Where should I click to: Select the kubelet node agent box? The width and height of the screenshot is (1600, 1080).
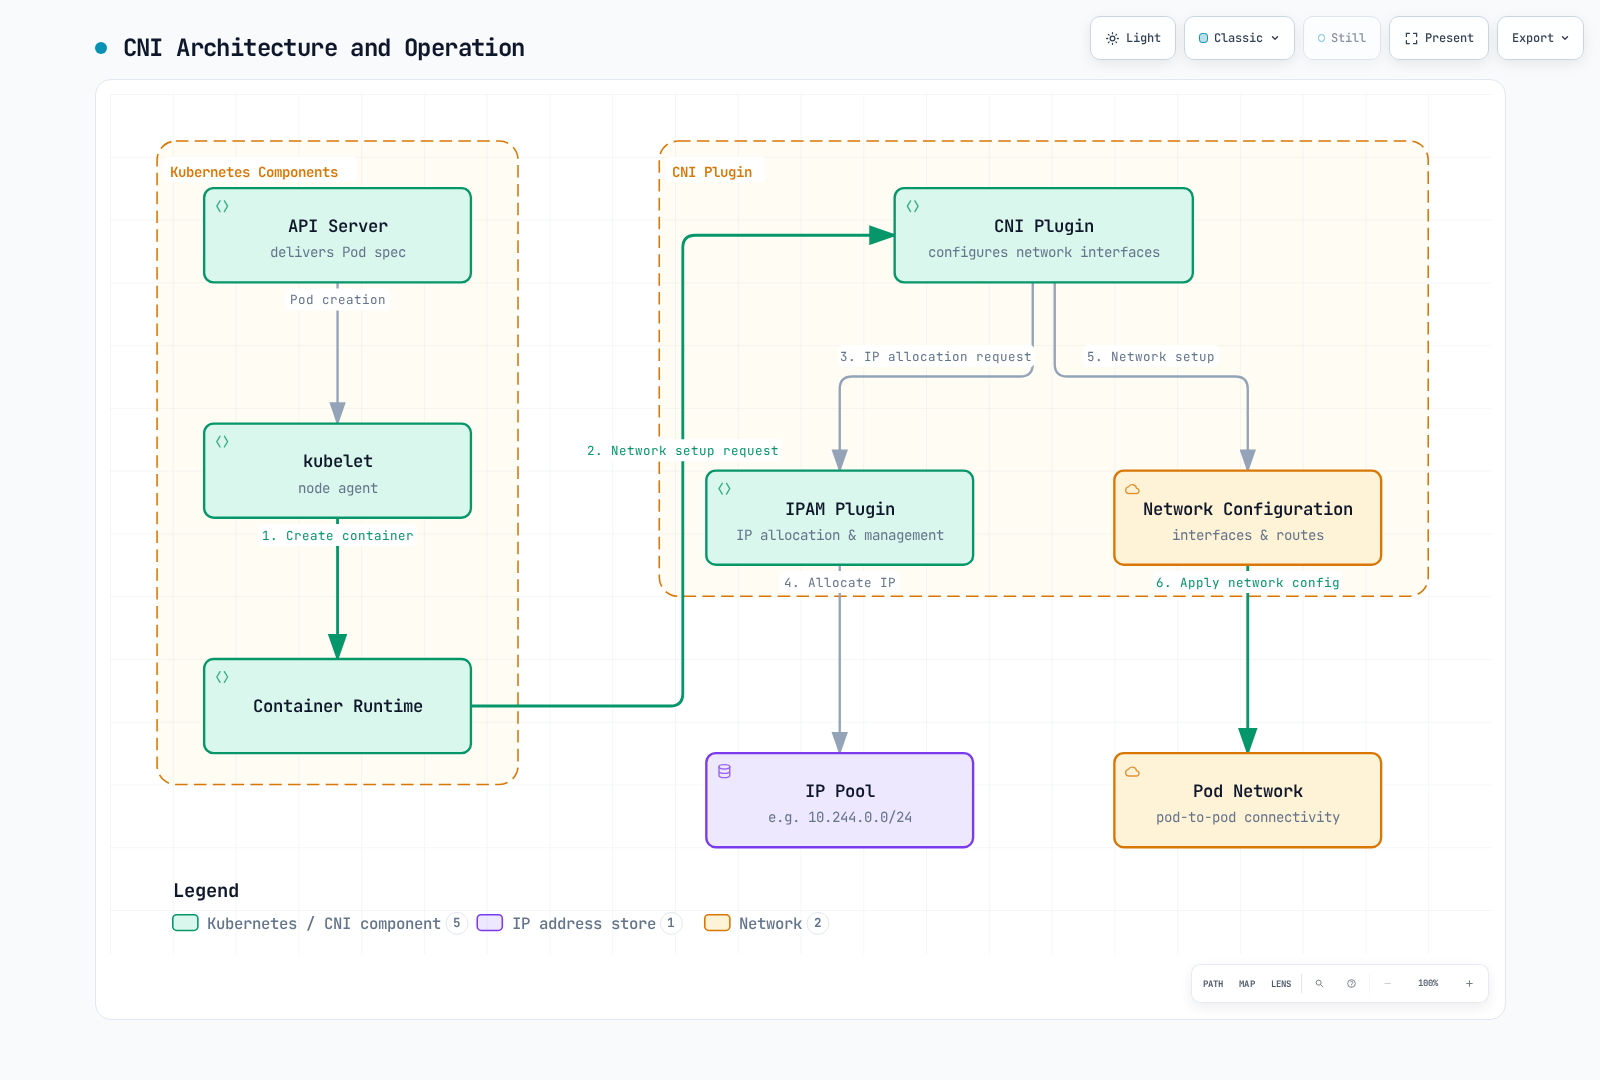point(337,471)
